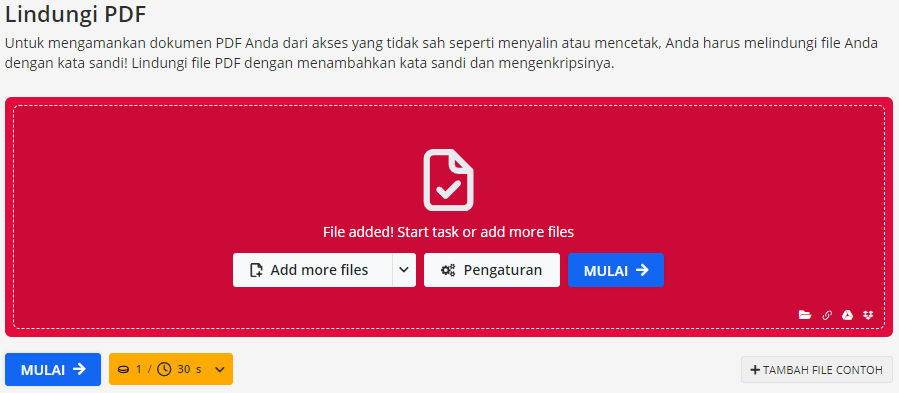Click the Google Drive icon
Image resolution: width=899 pixels, height=393 pixels.
[847, 314]
